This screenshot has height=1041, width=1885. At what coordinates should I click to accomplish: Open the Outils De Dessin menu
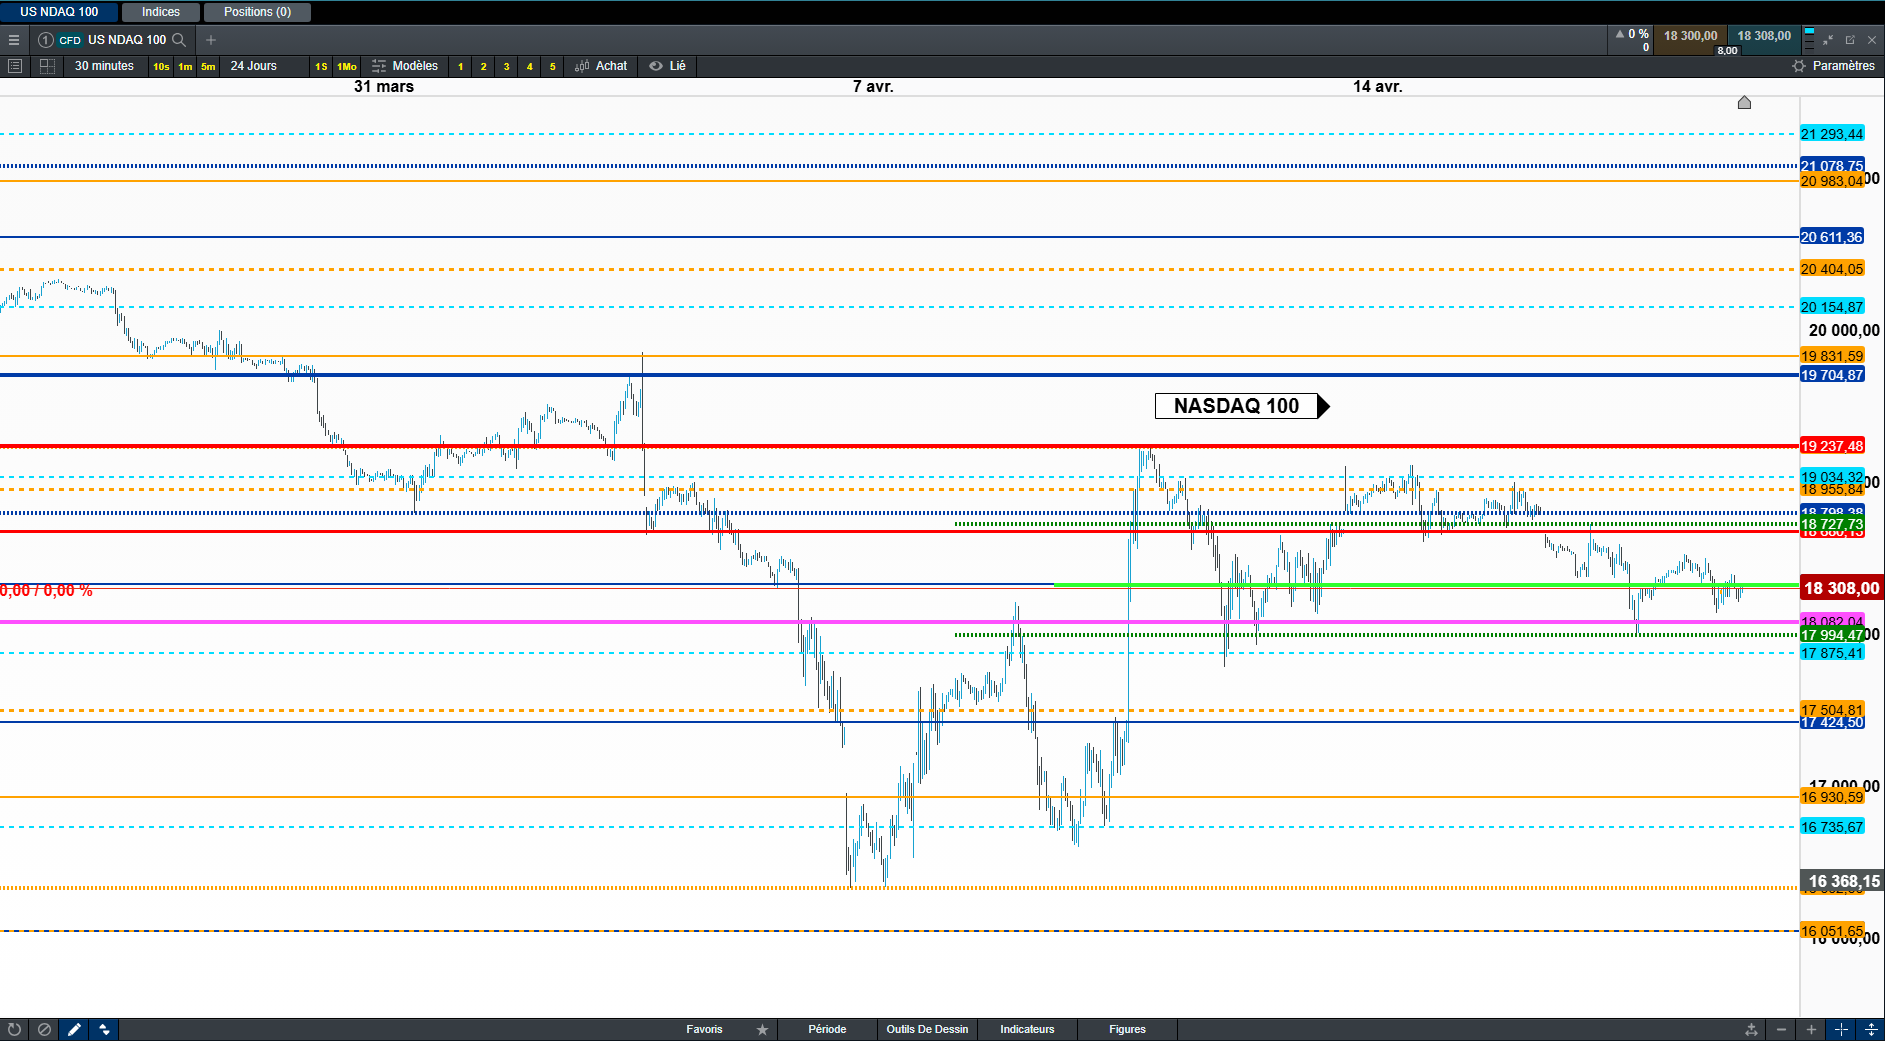927,1029
